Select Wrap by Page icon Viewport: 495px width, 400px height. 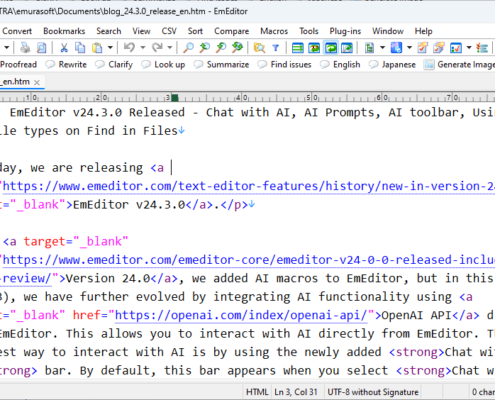(x=347, y=48)
